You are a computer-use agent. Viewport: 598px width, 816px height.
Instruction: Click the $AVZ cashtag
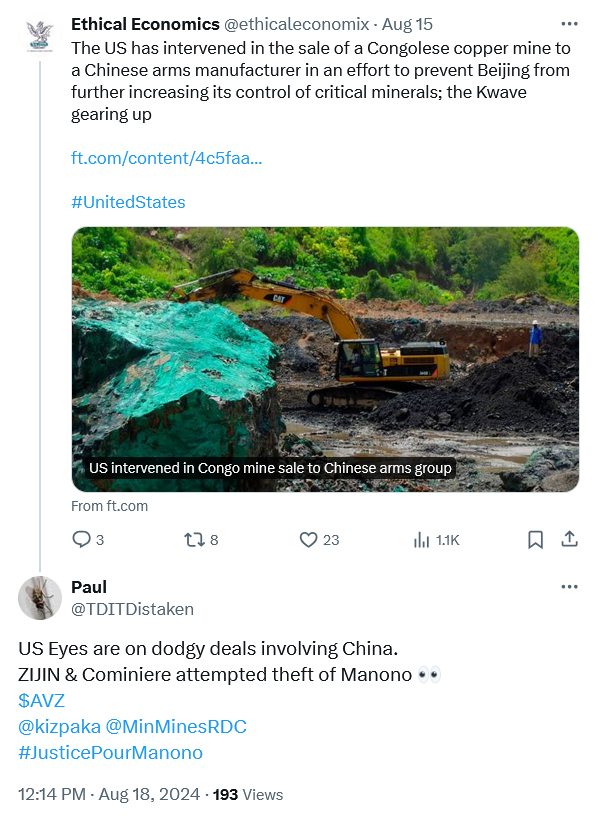pyautogui.click(x=42, y=700)
